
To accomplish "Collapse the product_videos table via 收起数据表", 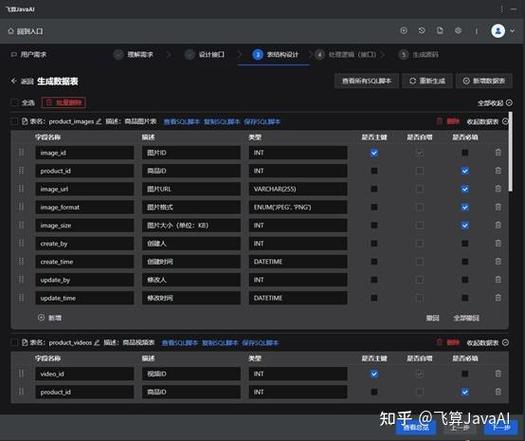I will pos(488,343).
